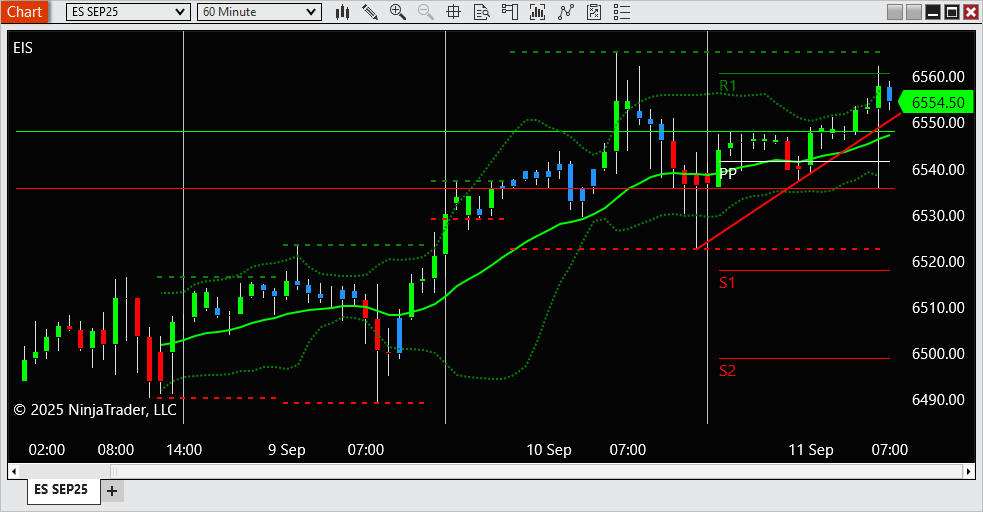Click the current price marker 6554.50
Viewport: 983px width, 512px height.
click(x=937, y=102)
